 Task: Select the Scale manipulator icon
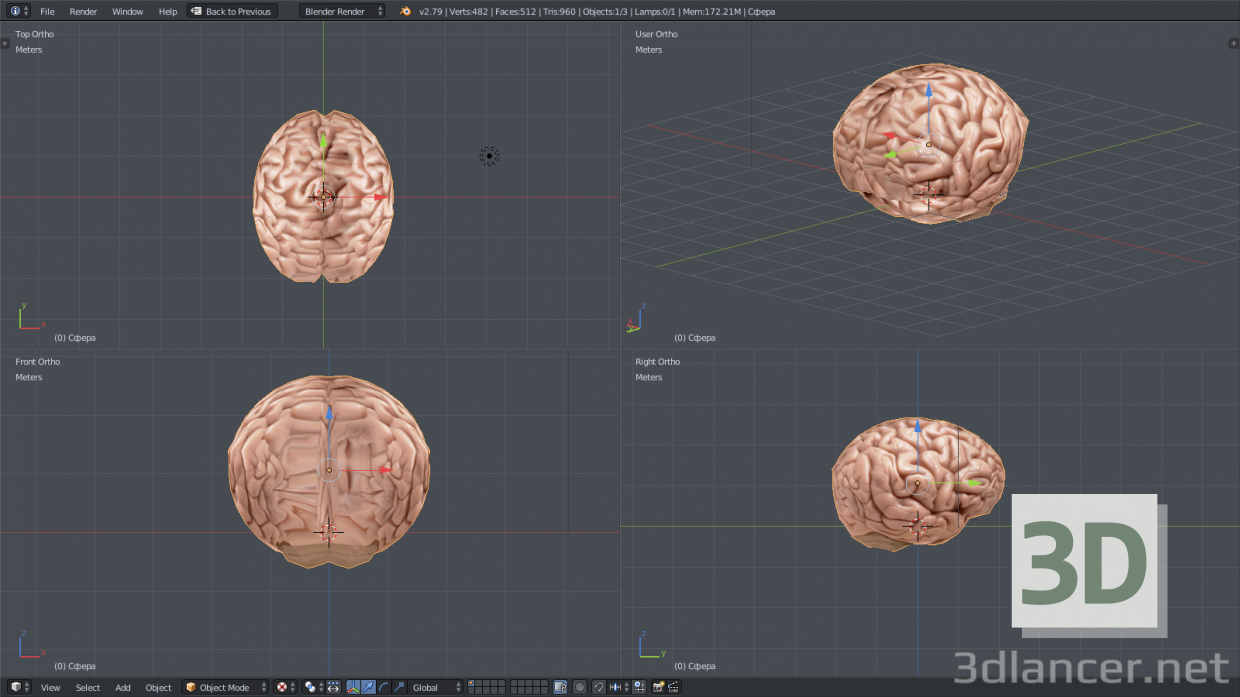point(398,688)
